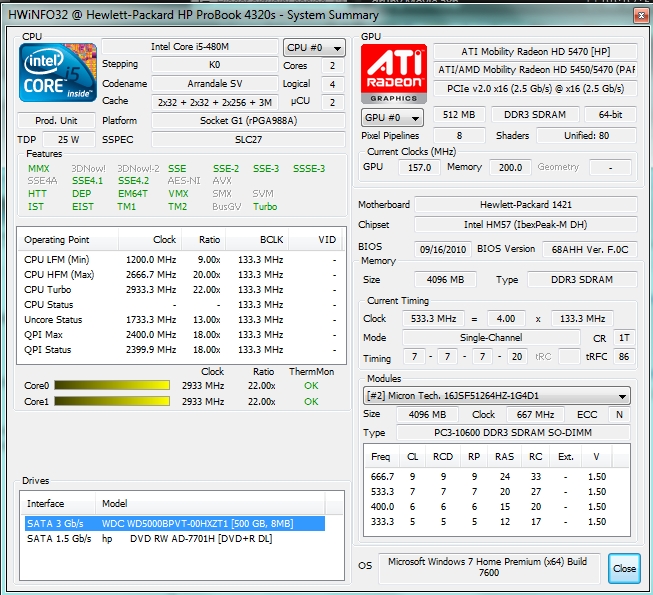This screenshot has width=653, height=595.
Task: Click the 533.3 MHz memory clock field
Action: (434, 319)
